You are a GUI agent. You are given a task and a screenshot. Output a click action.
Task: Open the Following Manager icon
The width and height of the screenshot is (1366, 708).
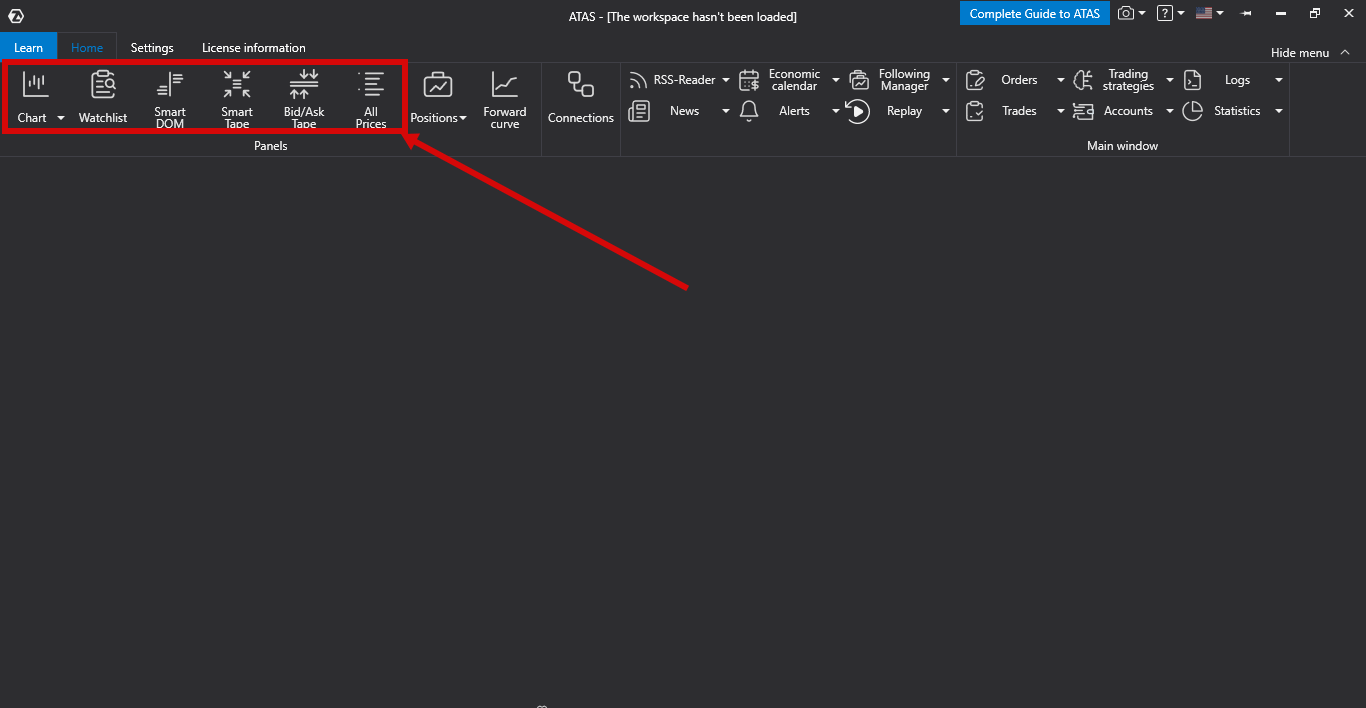859,80
